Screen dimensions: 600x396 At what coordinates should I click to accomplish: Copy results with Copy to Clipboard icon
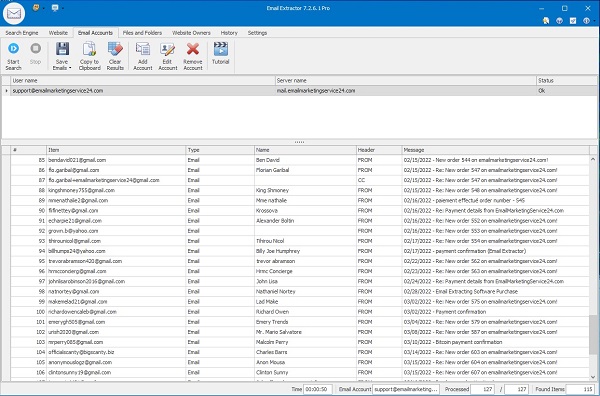[90, 49]
